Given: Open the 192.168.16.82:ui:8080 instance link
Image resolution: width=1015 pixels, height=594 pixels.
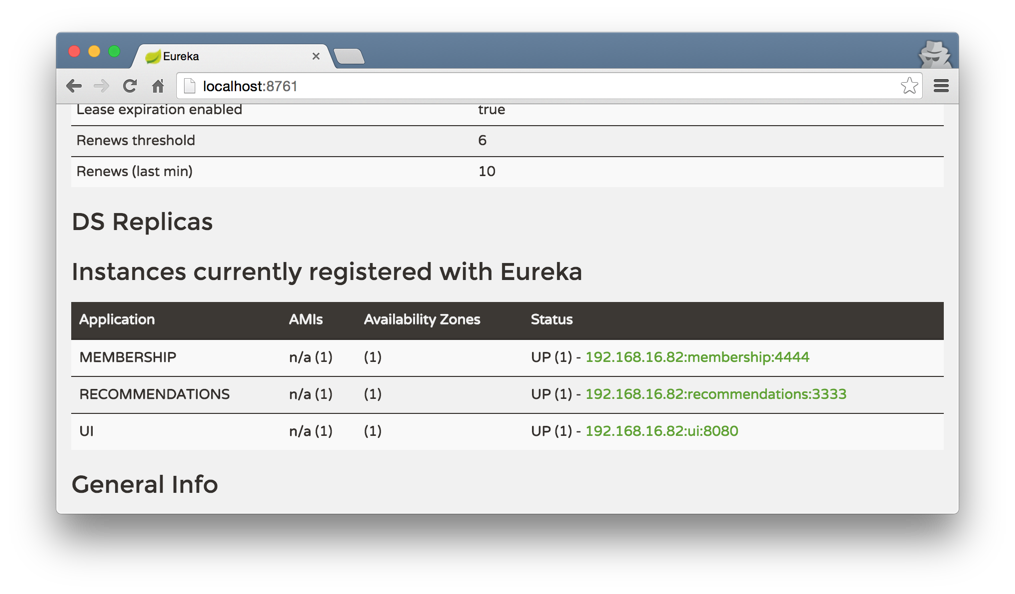Looking at the screenshot, I should 662,431.
